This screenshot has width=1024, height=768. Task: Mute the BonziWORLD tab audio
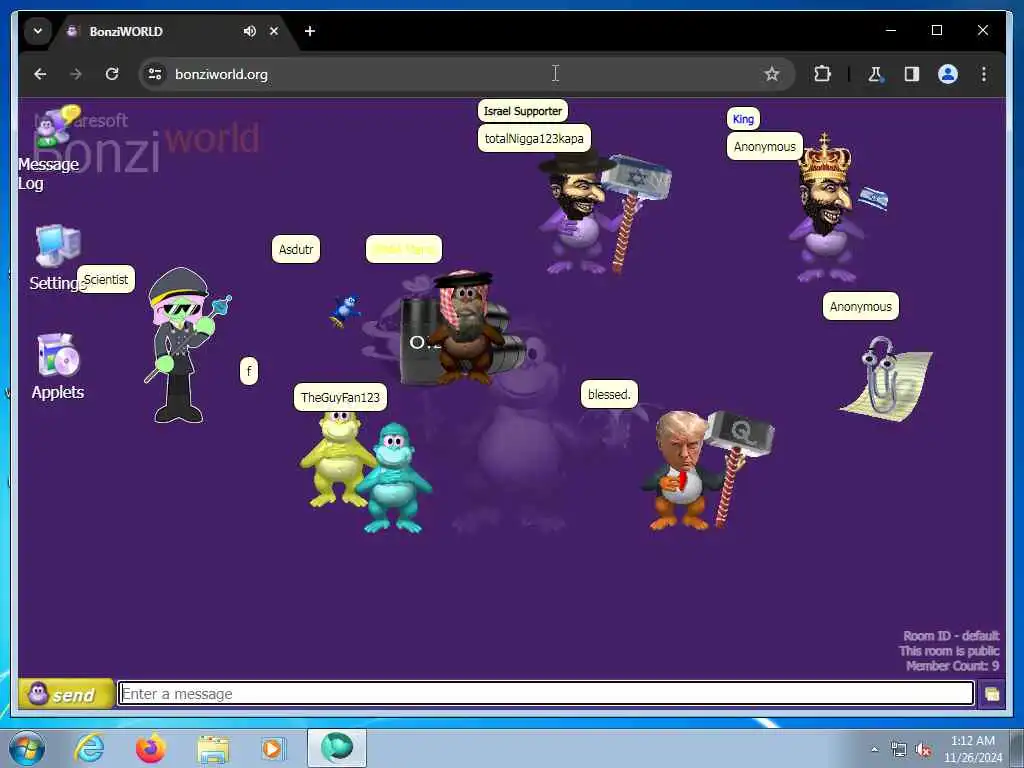[249, 31]
